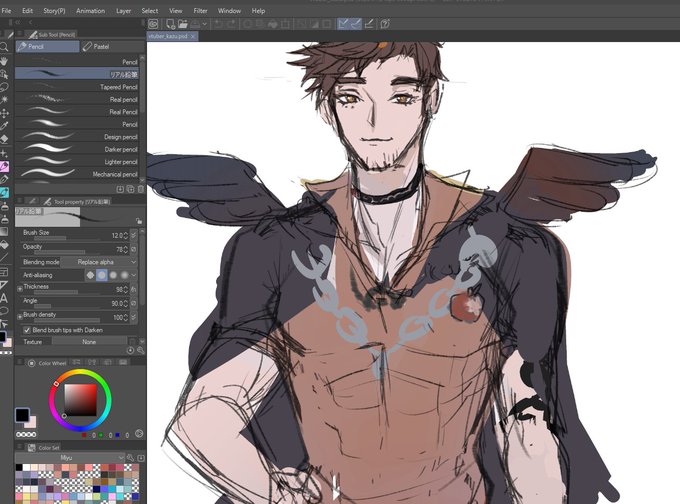This screenshot has height=504, width=680.
Task: Select the Gradient tool
Action: coord(4,232)
